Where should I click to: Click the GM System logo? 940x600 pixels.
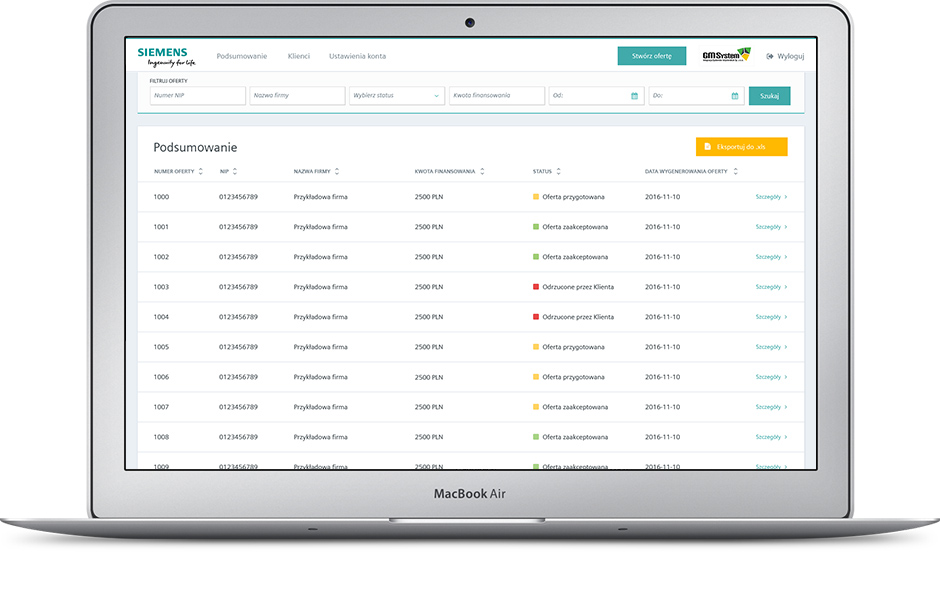(726, 56)
